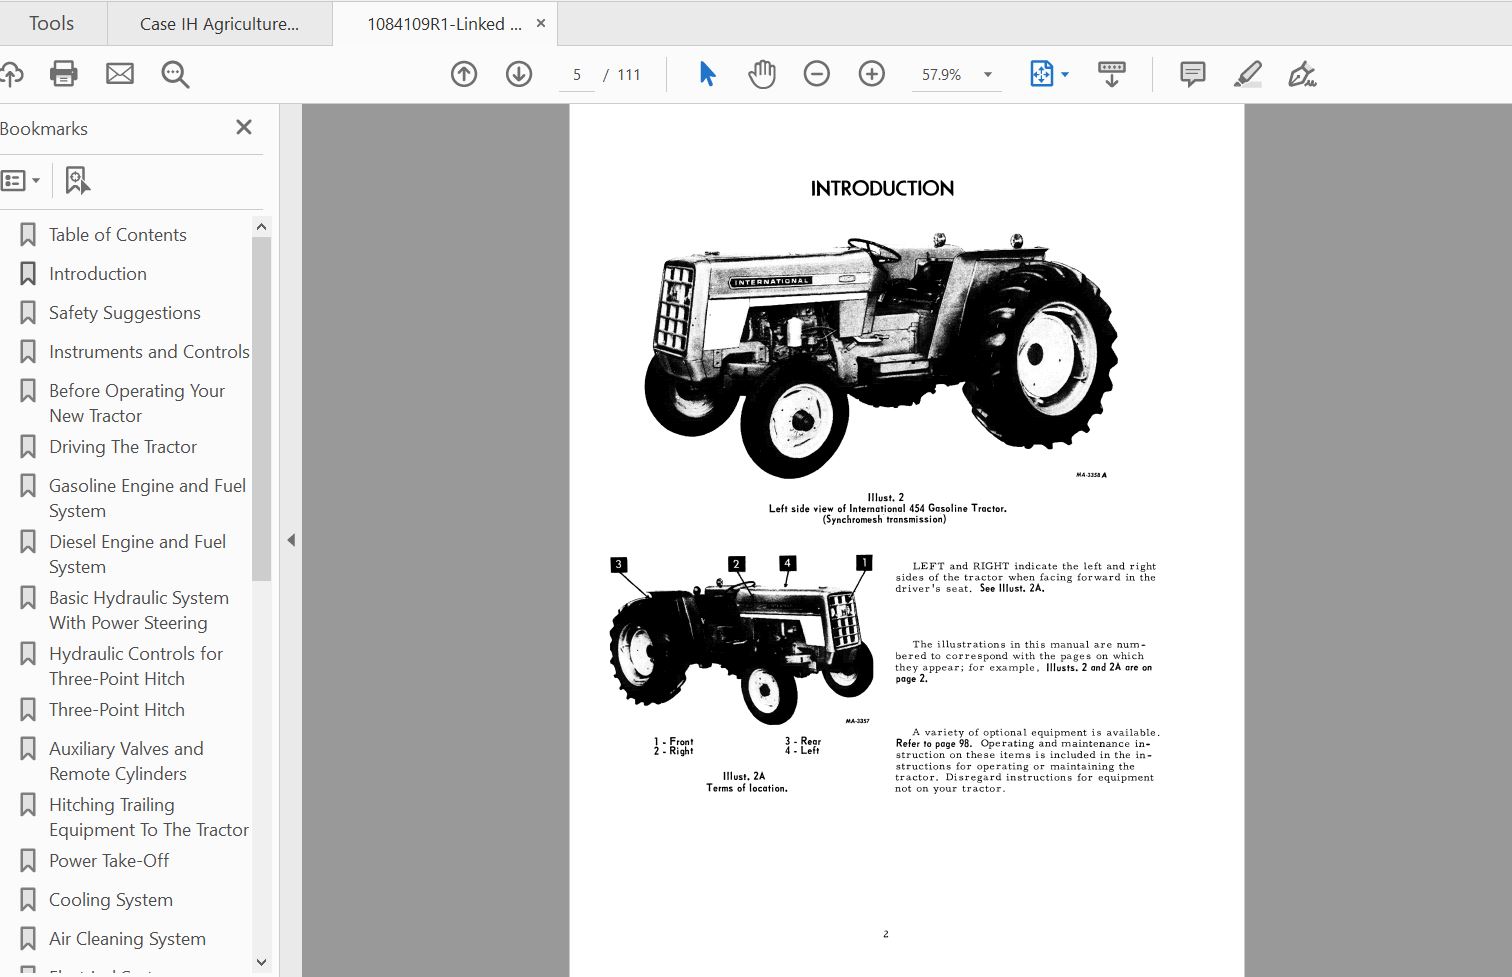
Task: Go to Hitching Trailing Equipment bookmark
Action: point(148,817)
